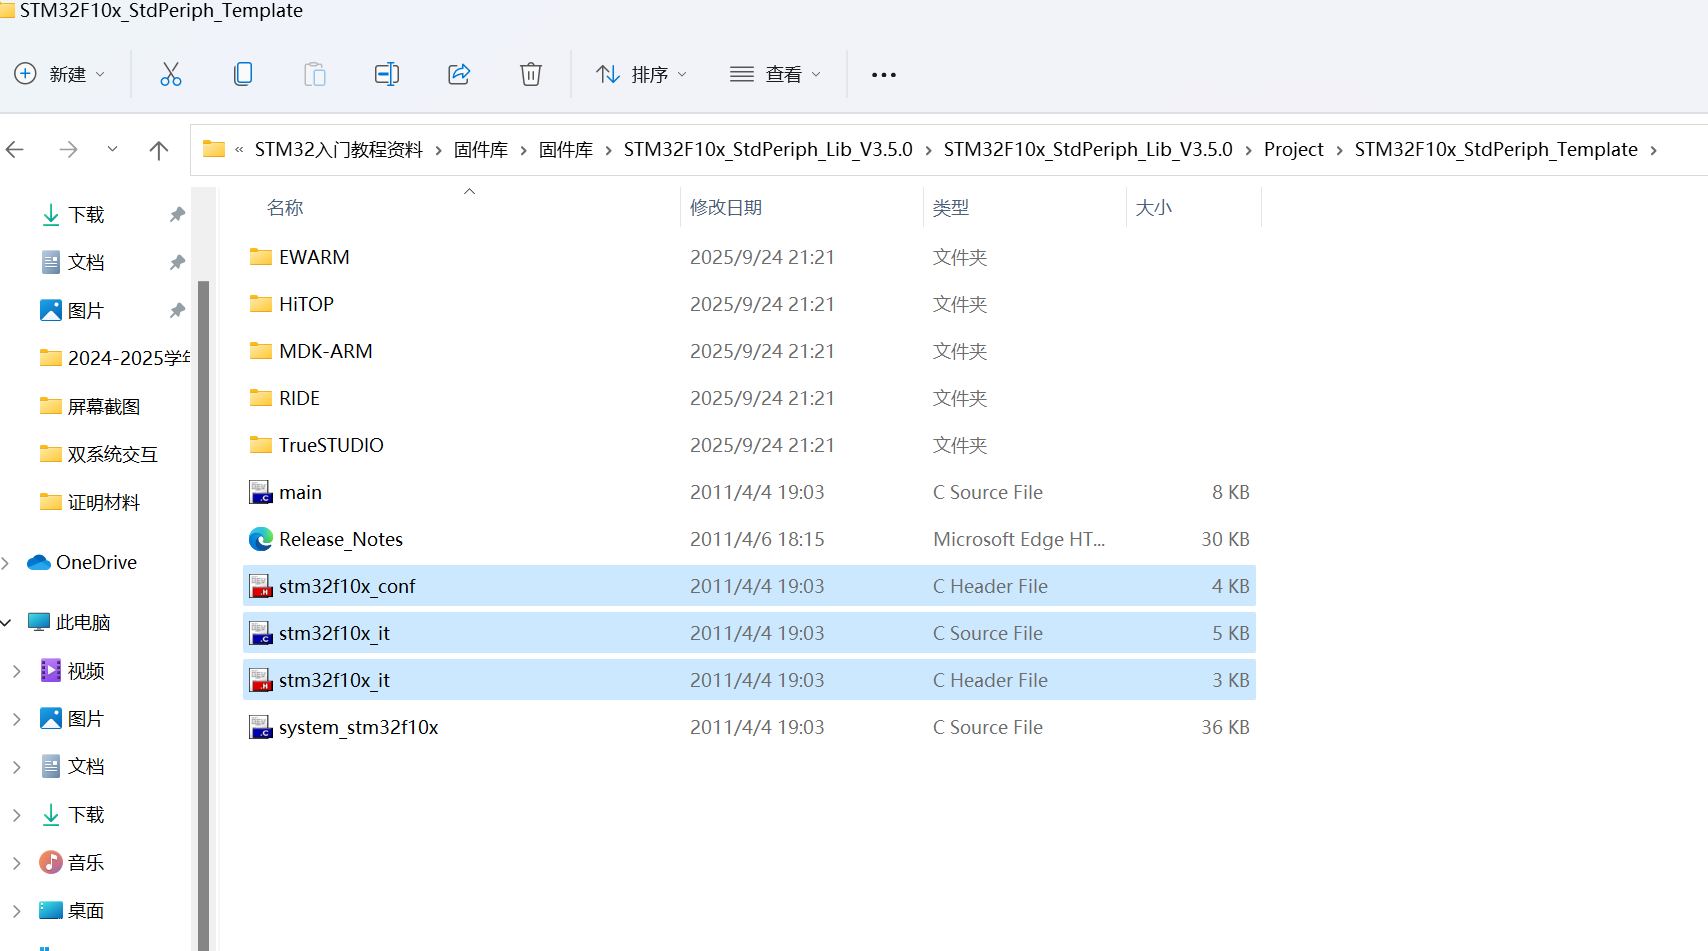Expand the 音乐 tree node
Image resolution: width=1708 pixels, height=951 pixels.
(17, 863)
